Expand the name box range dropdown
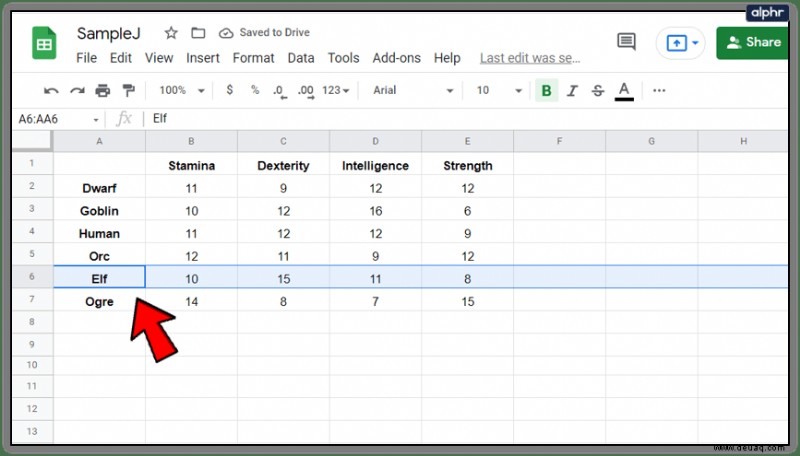 pos(95,120)
